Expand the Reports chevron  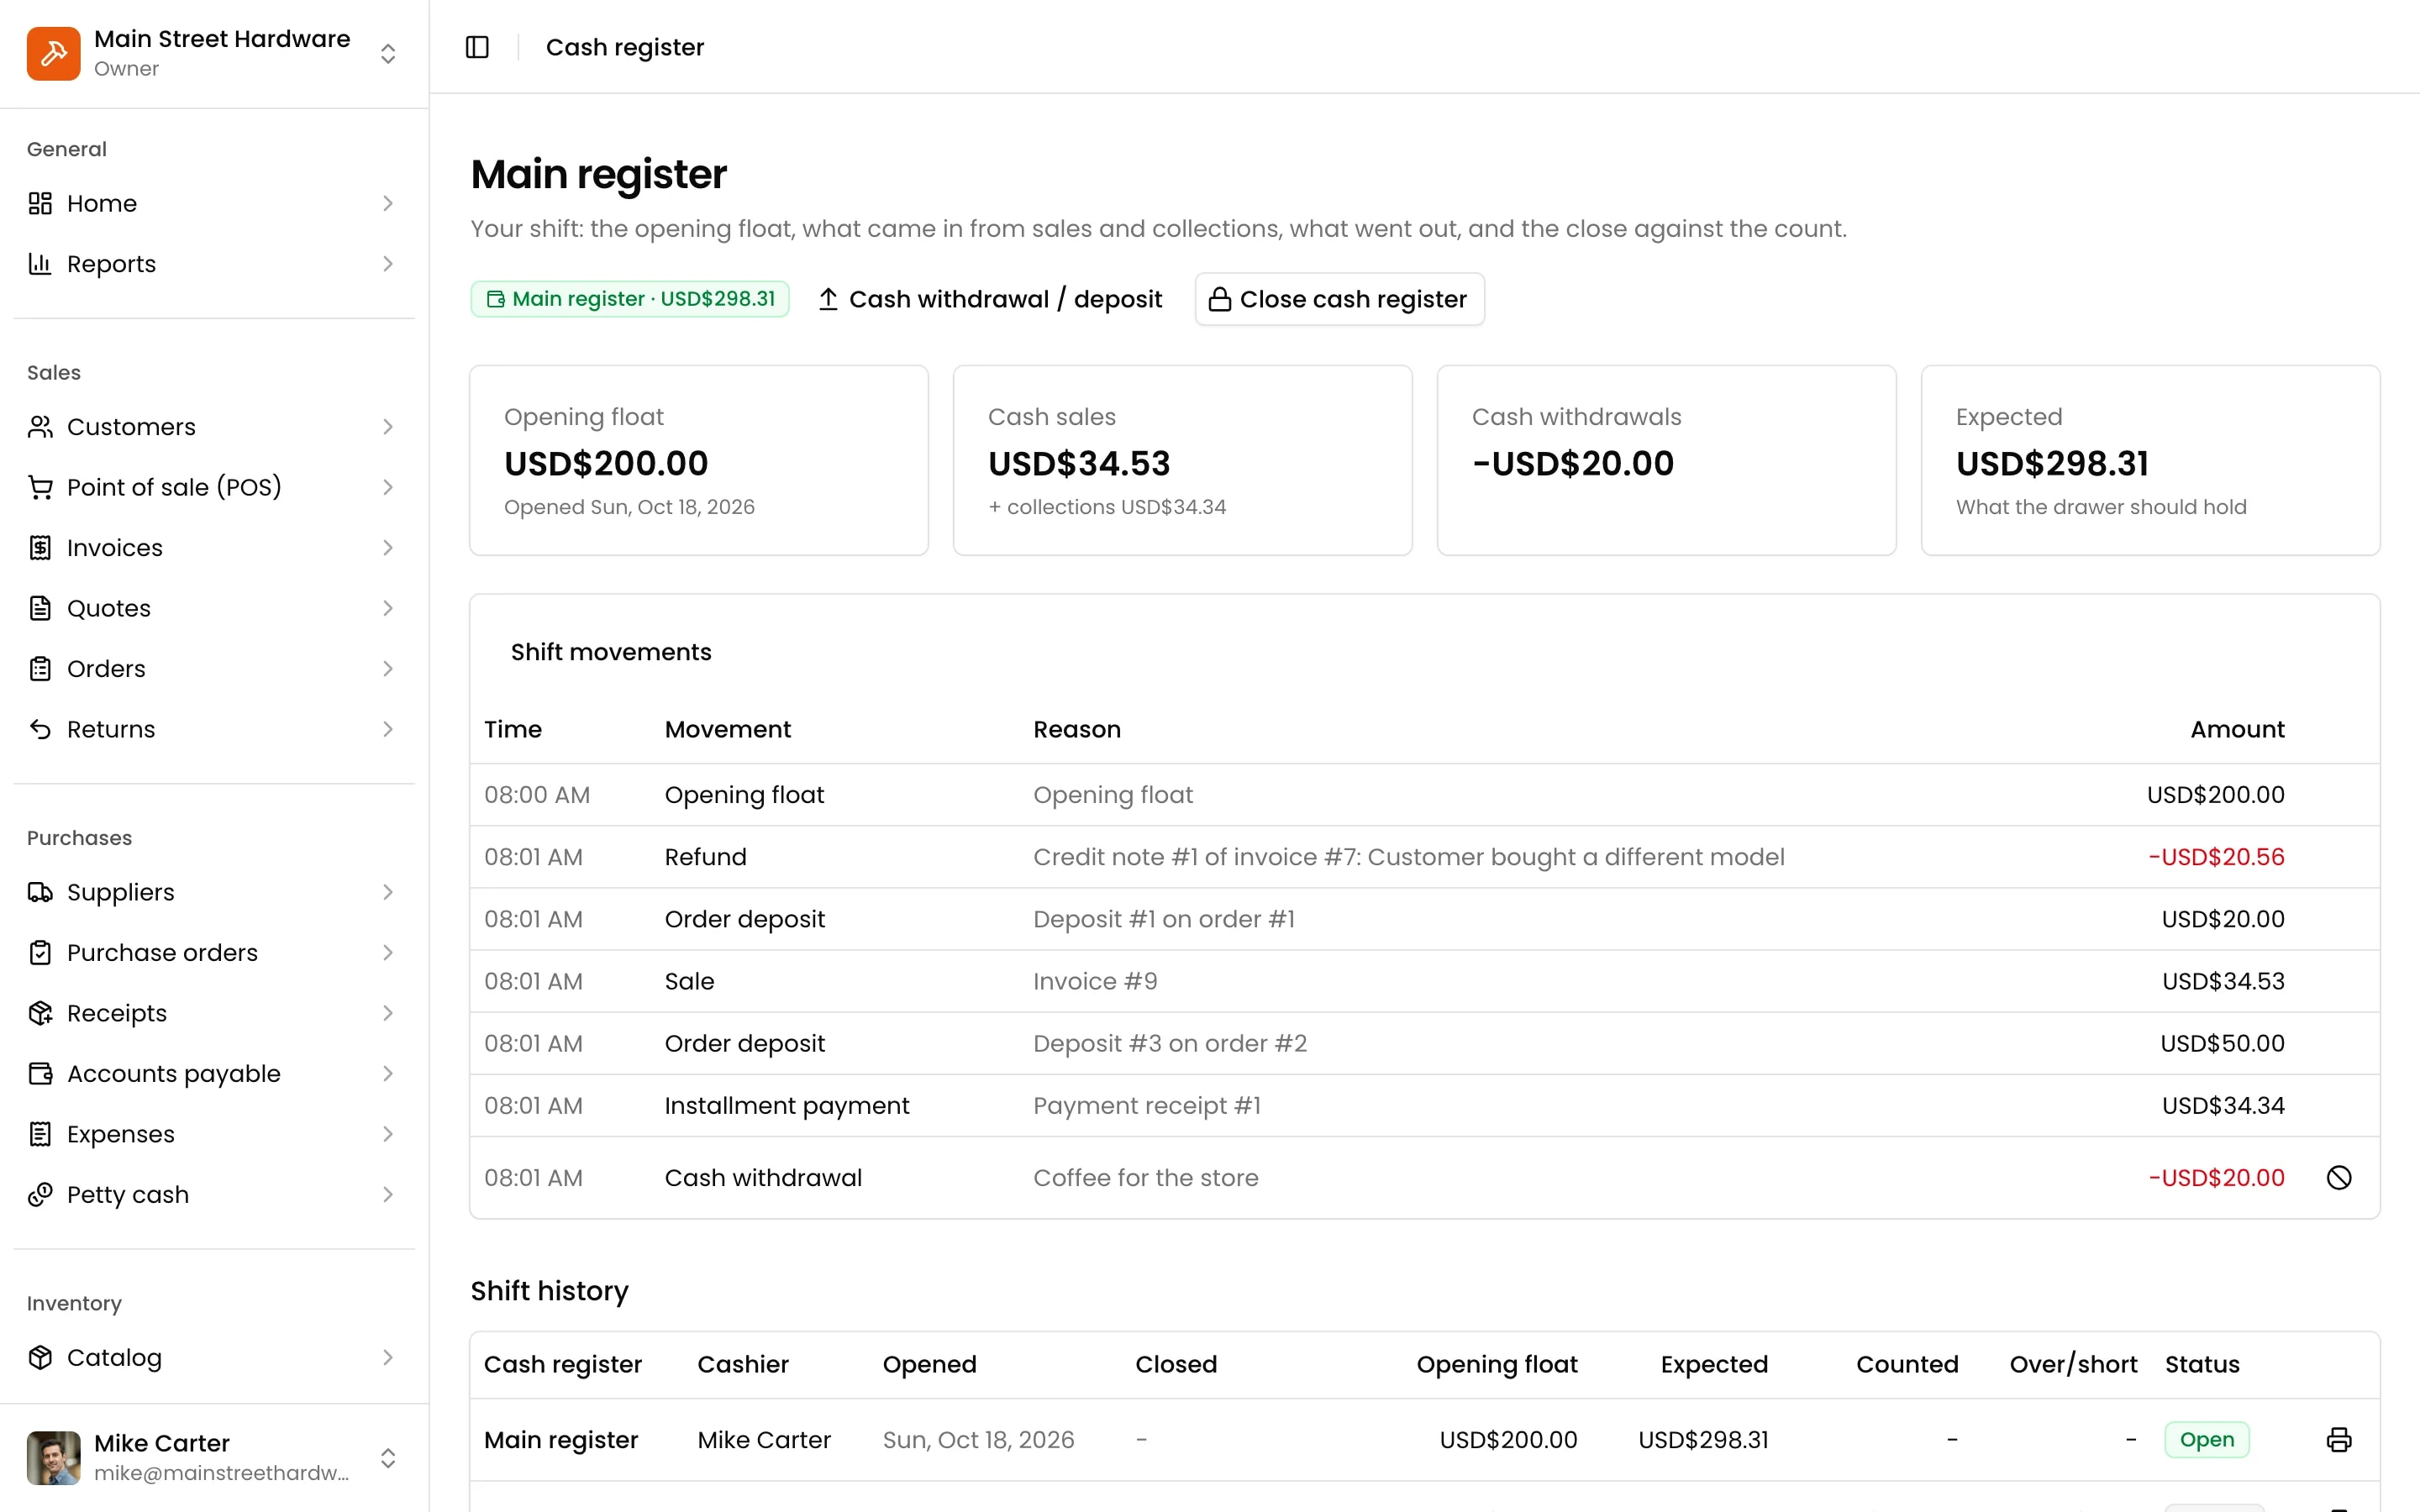388,264
